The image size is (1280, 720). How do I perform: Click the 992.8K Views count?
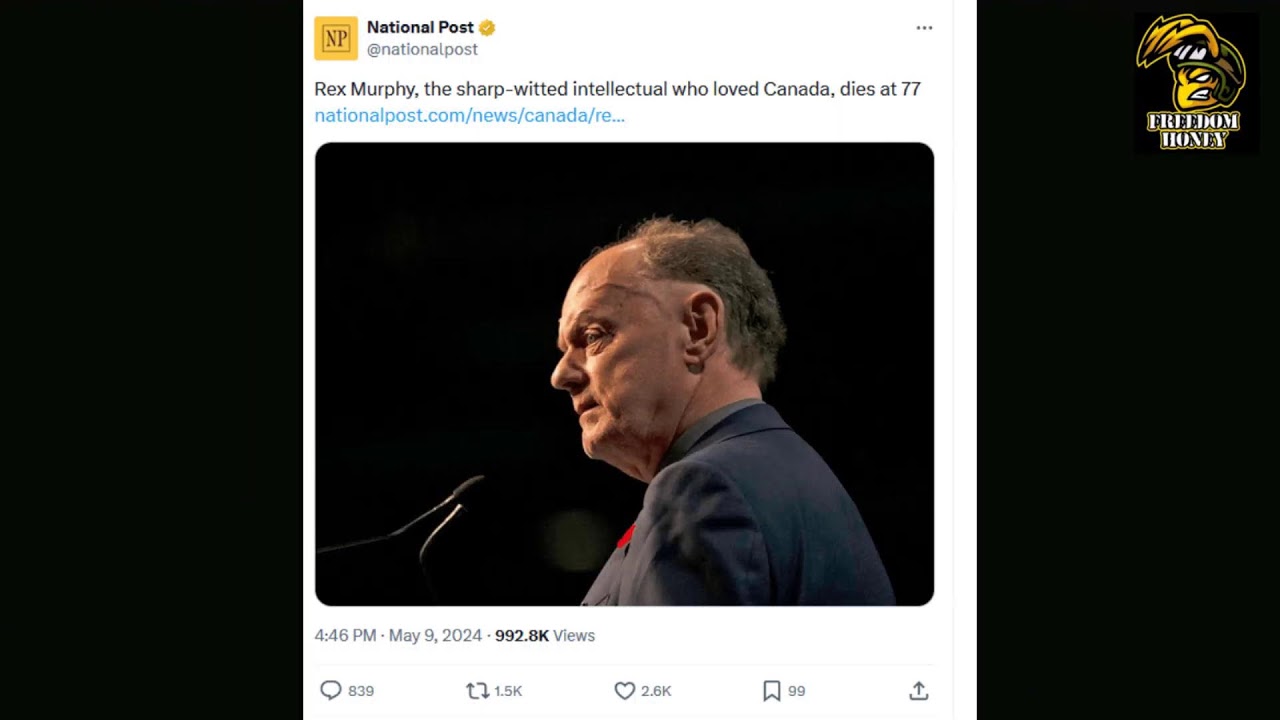coord(545,635)
